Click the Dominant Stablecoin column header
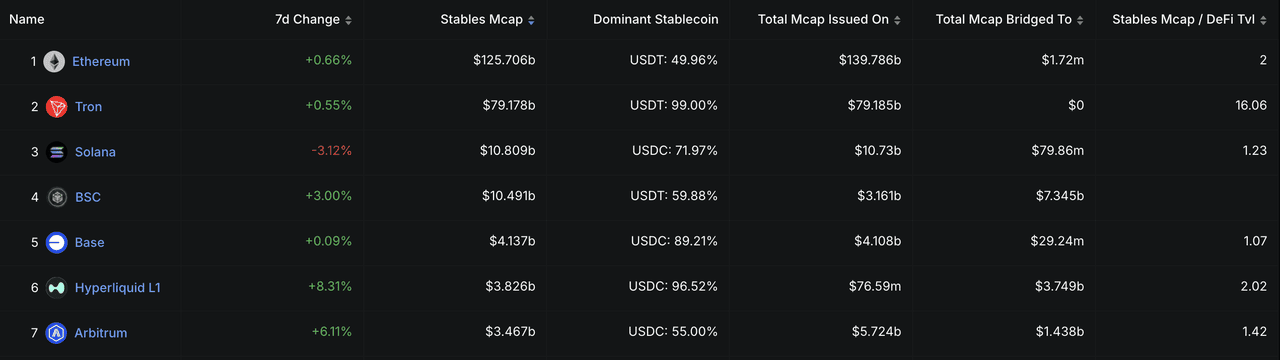The width and height of the screenshot is (1280, 360). 655,20
